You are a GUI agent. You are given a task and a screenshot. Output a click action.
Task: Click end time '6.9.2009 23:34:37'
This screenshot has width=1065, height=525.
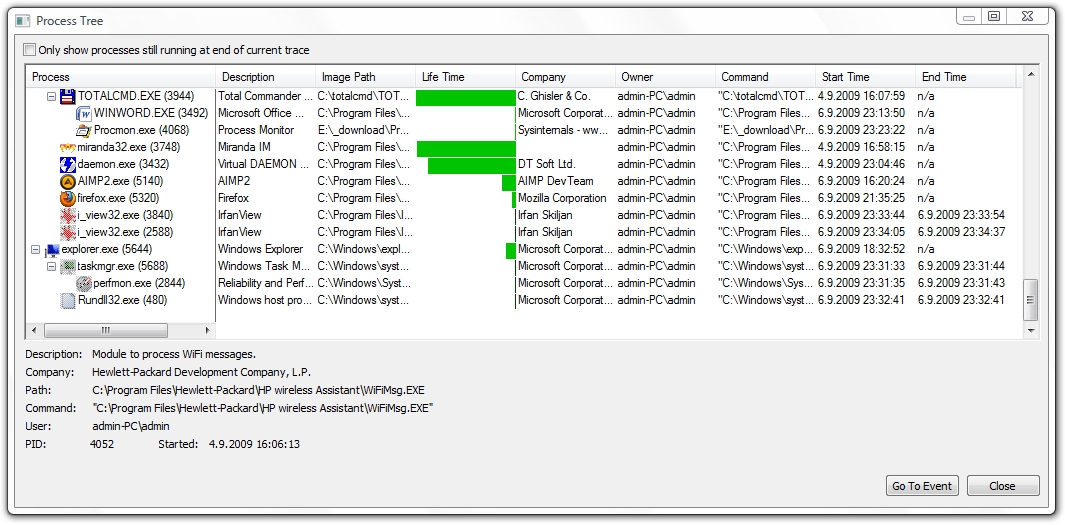coord(961,232)
